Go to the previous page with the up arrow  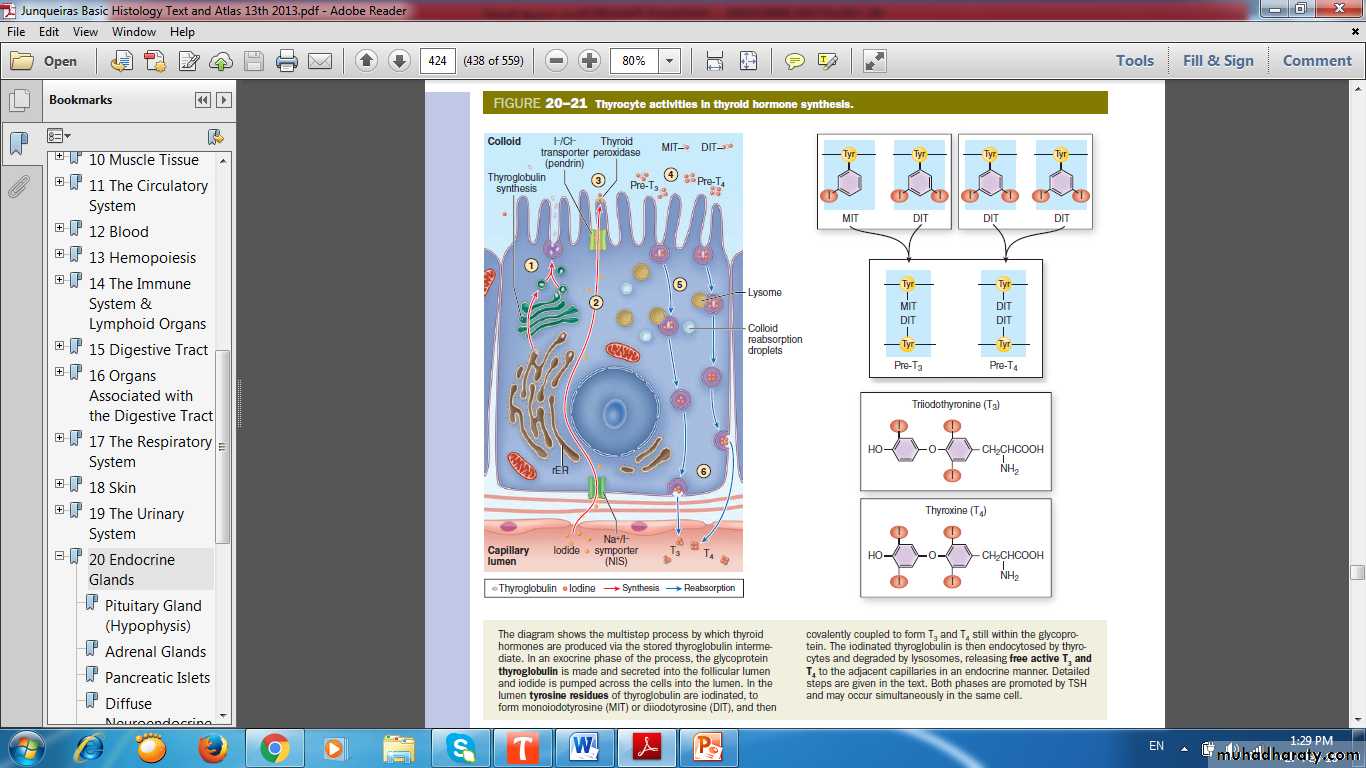click(366, 61)
